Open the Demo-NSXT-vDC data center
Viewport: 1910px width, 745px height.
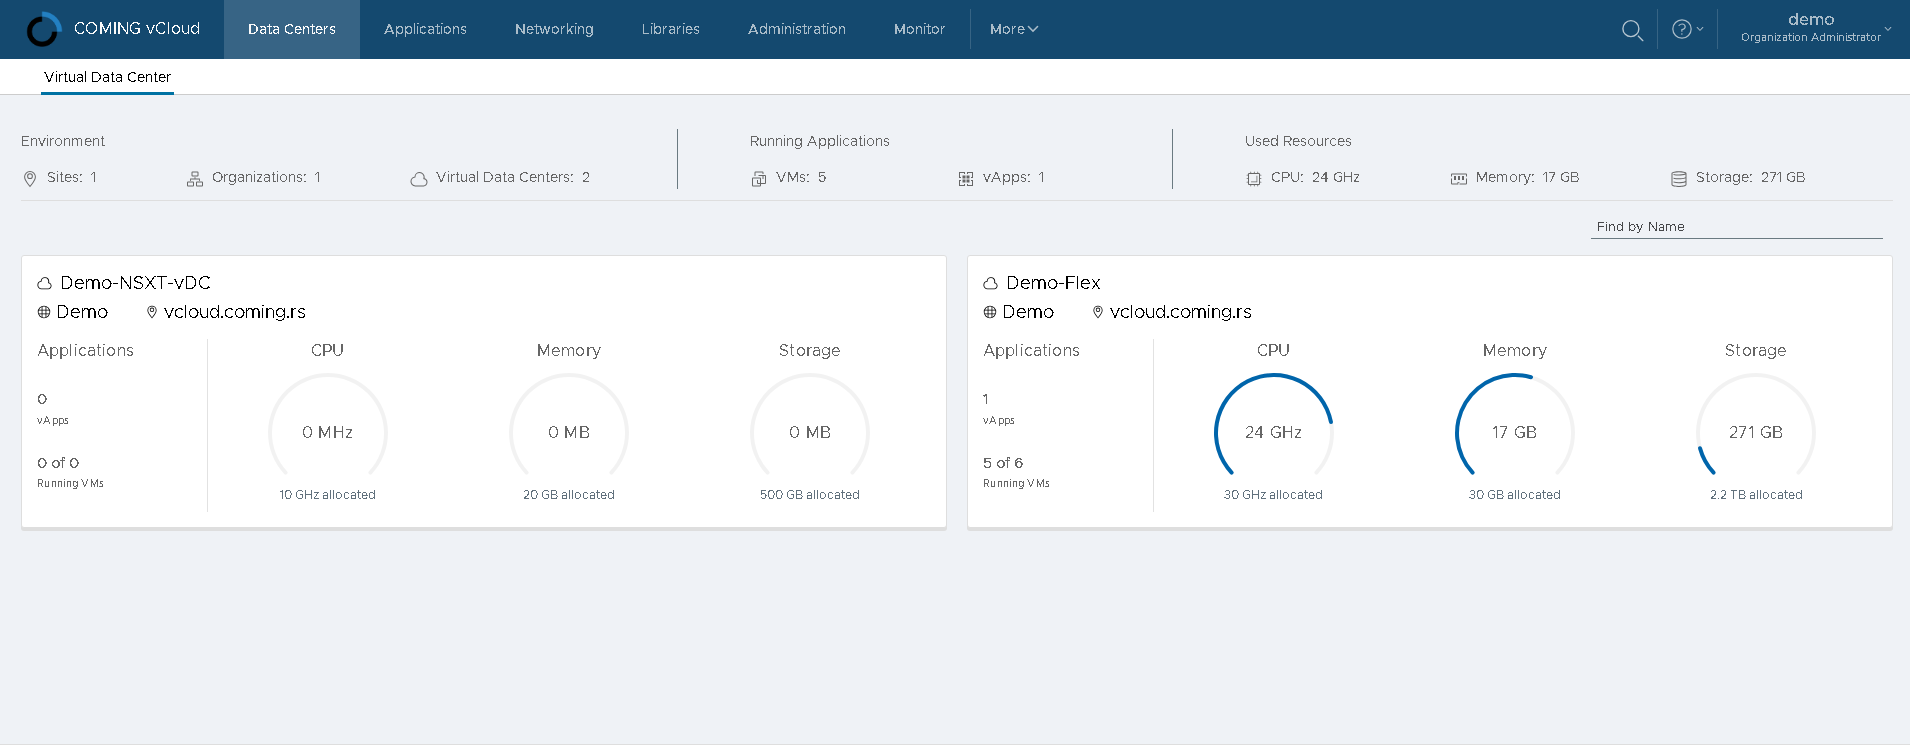tap(135, 283)
